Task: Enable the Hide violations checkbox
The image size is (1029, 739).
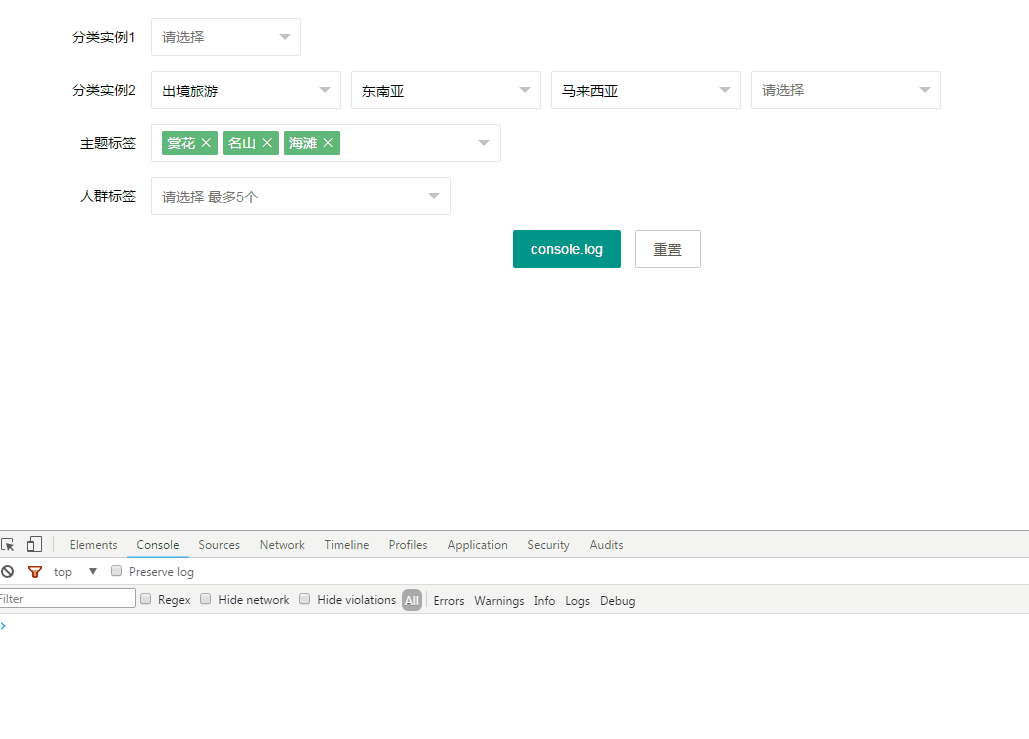Action: pos(305,599)
